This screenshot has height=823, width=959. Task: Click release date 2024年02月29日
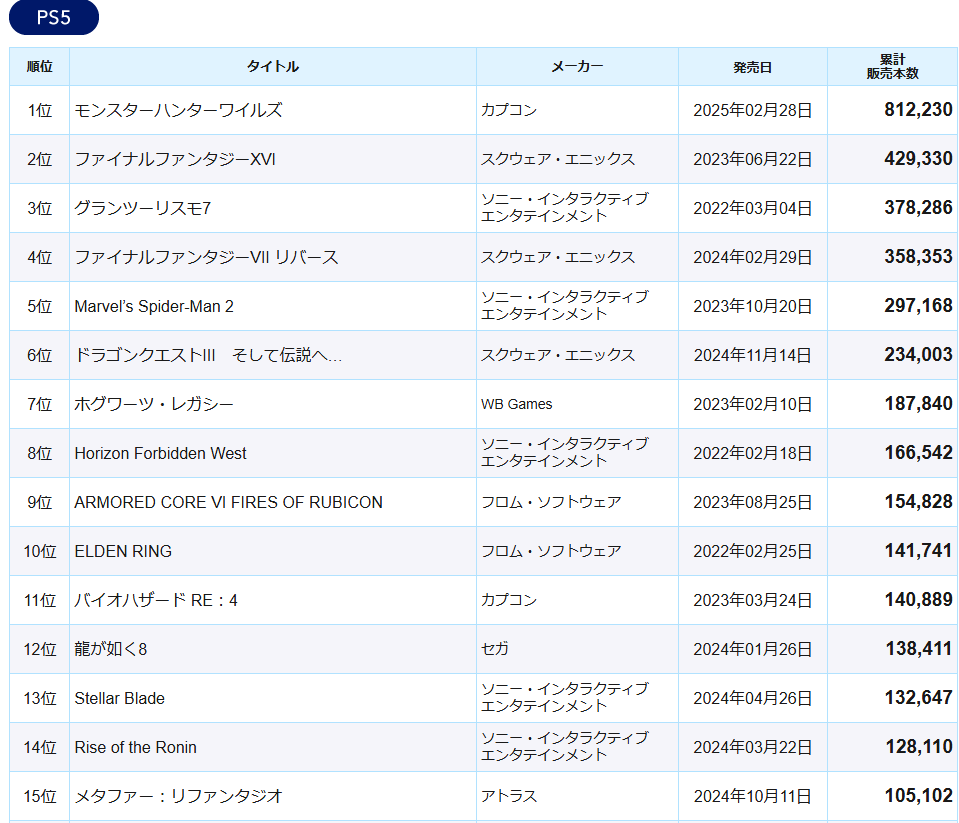[x=752, y=257]
